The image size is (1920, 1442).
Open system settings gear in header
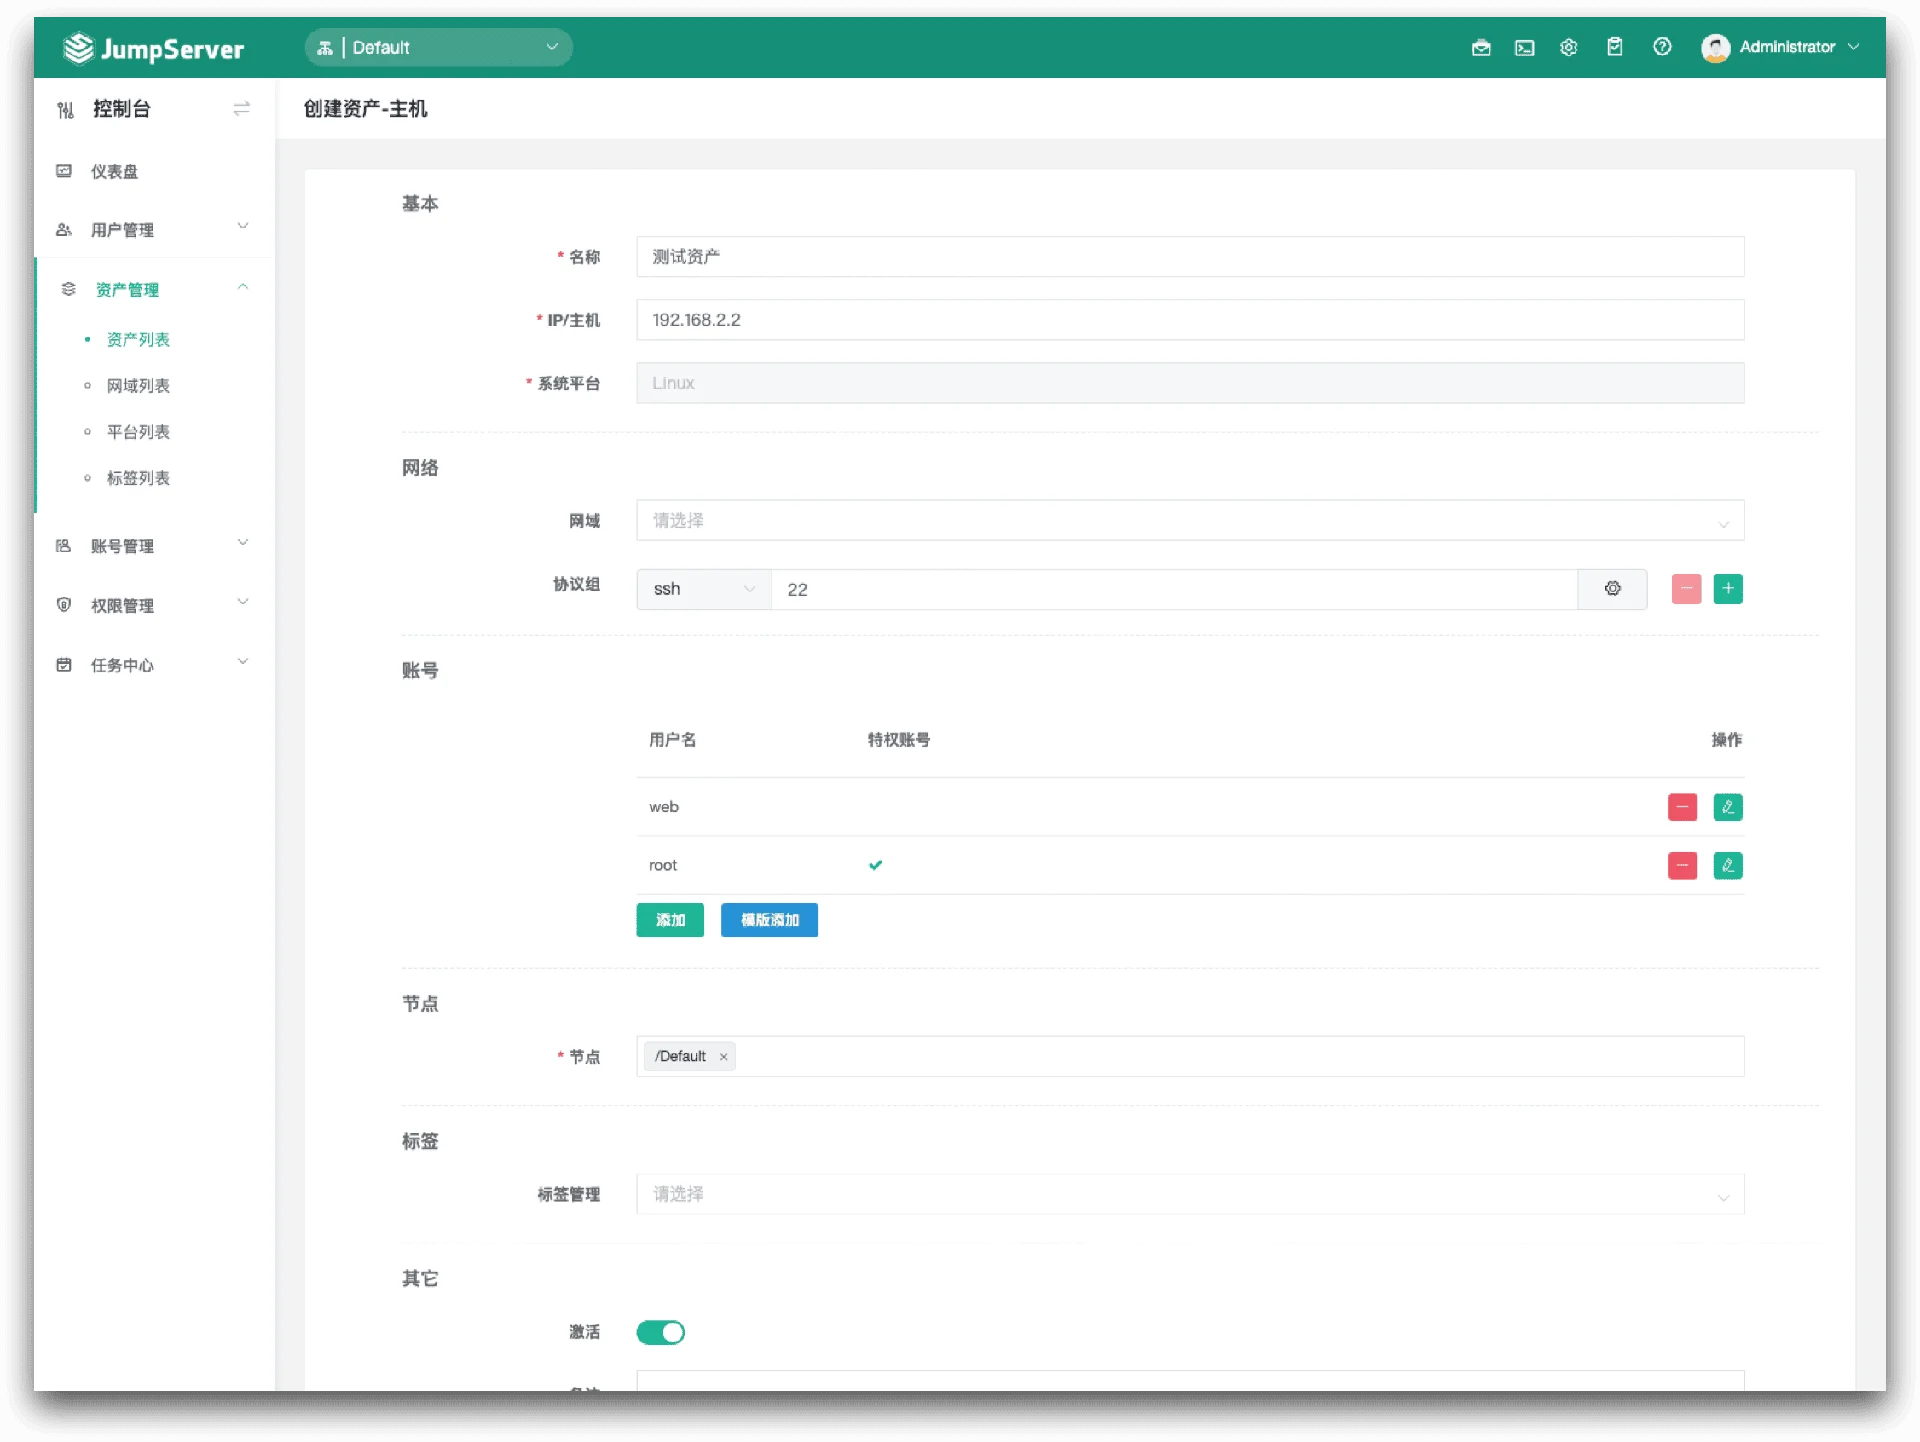coord(1568,47)
